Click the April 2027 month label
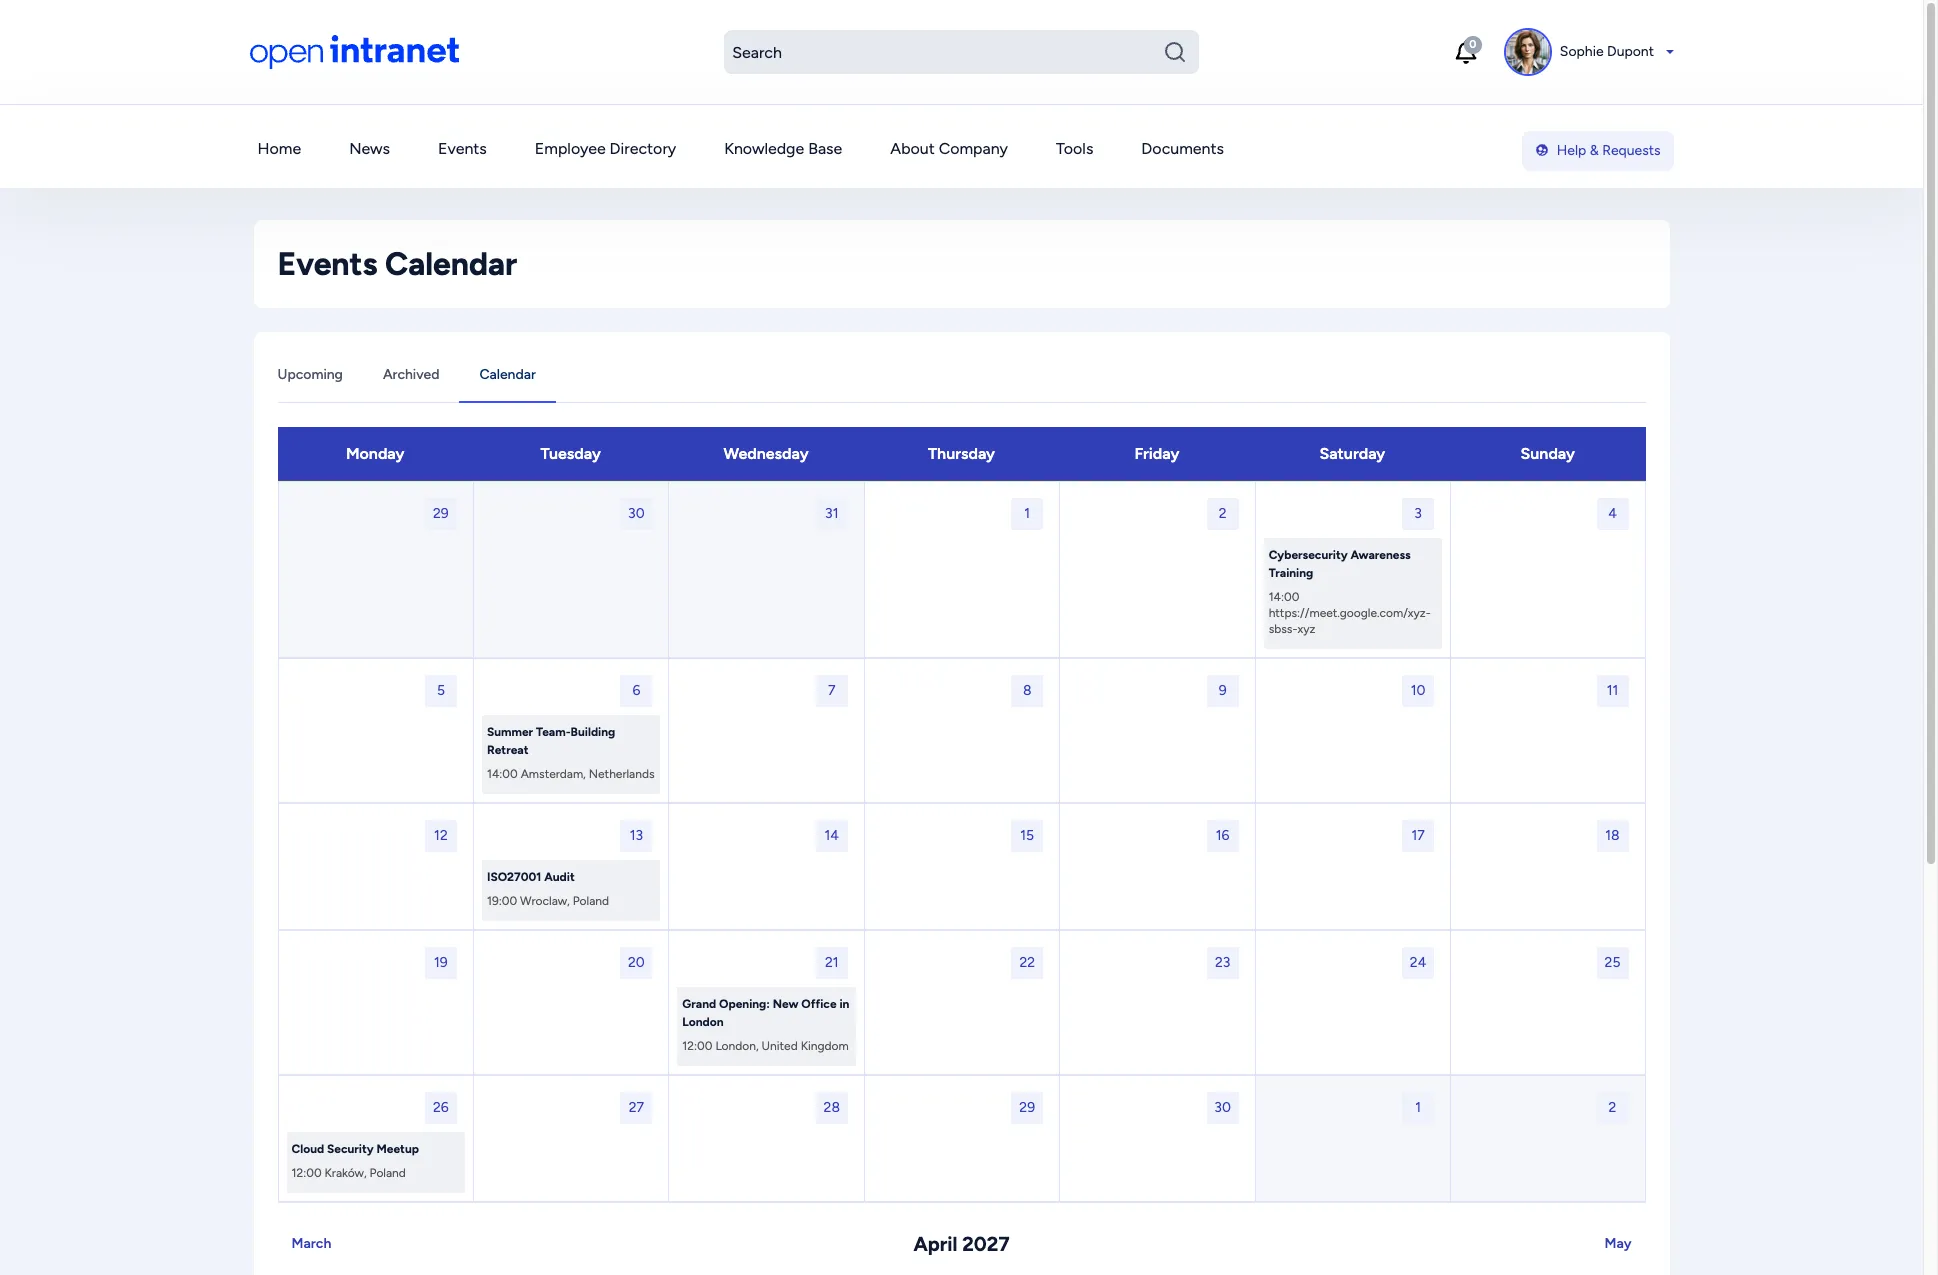This screenshot has height=1275, width=1938. tap(961, 1244)
